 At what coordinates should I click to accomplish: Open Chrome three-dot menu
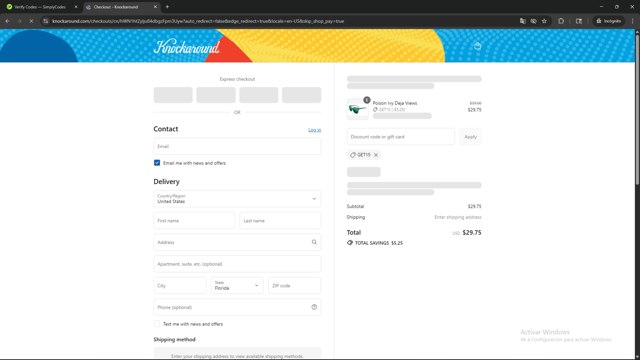pyautogui.click(x=632, y=21)
